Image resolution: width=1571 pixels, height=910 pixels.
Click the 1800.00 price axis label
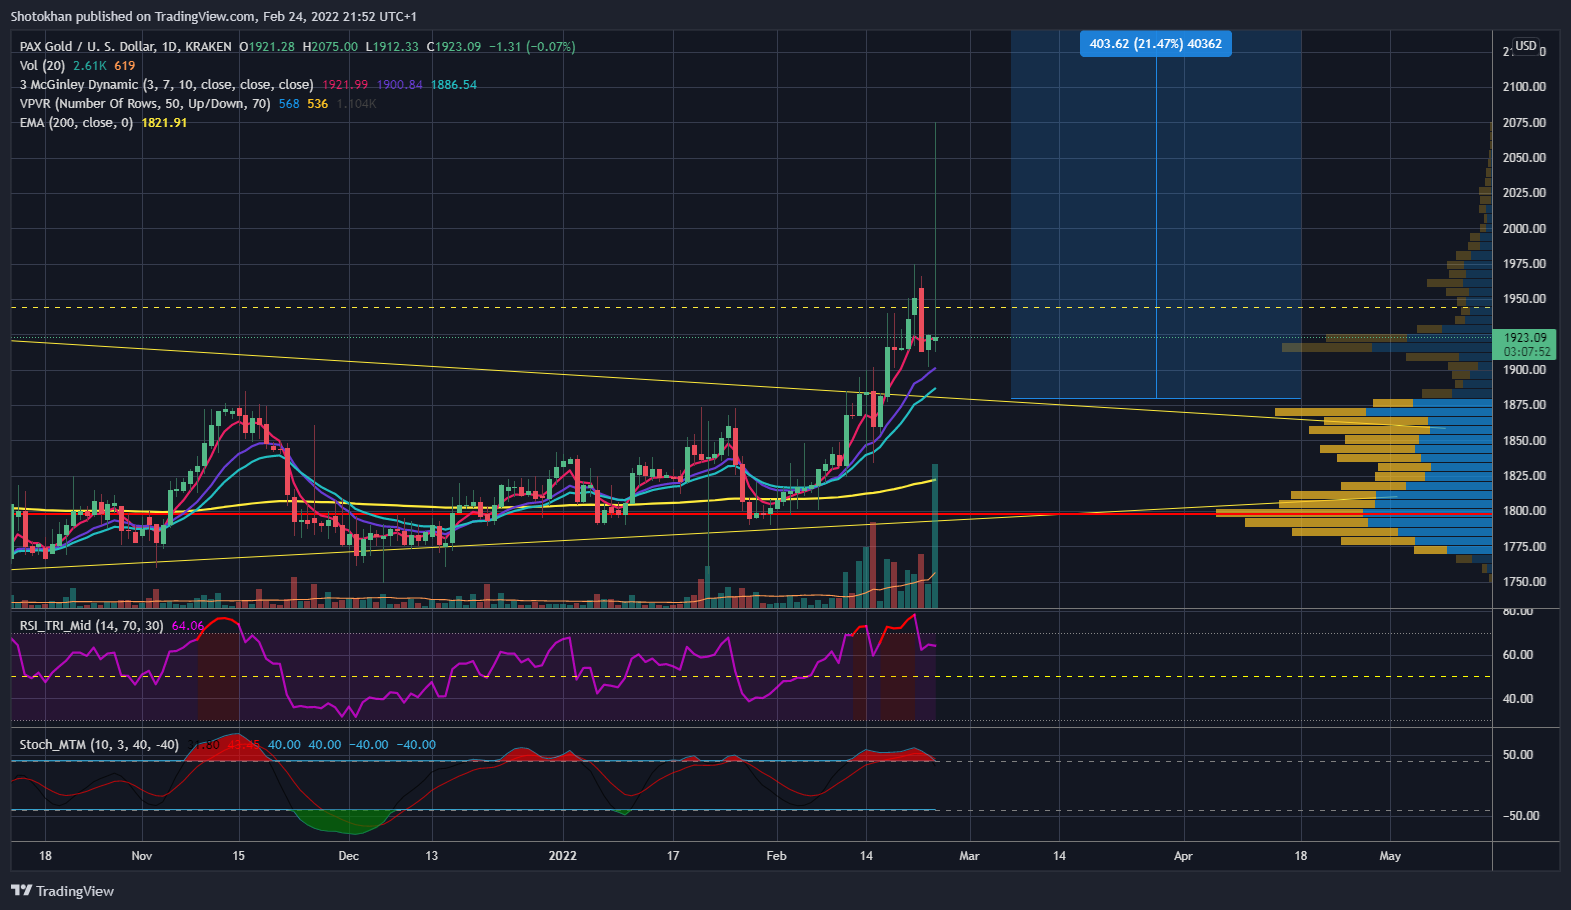1524,511
